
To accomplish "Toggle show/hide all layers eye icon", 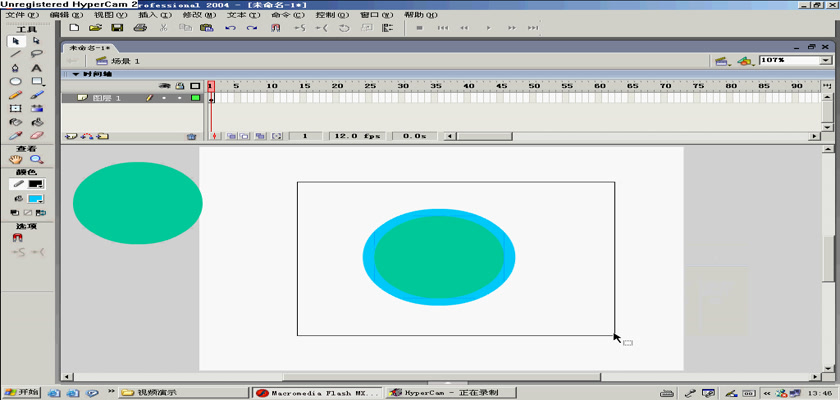I will pyautogui.click(x=166, y=86).
